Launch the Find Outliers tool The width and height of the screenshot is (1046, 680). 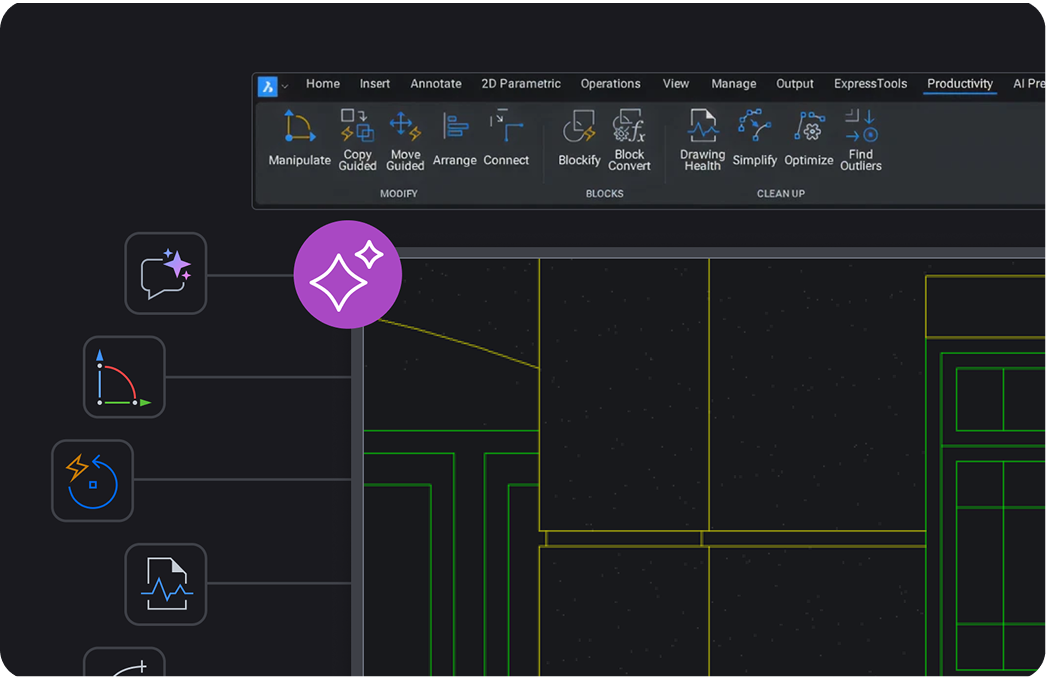(860, 140)
